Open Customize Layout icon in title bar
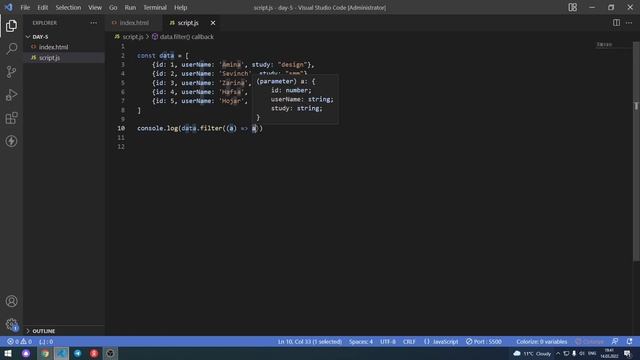 pos(573,7)
